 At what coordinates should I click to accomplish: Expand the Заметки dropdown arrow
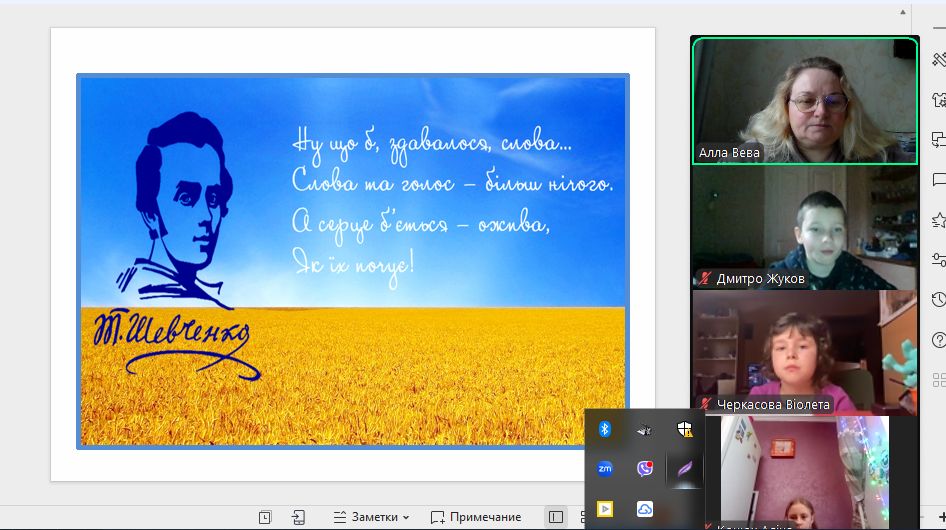(406, 517)
